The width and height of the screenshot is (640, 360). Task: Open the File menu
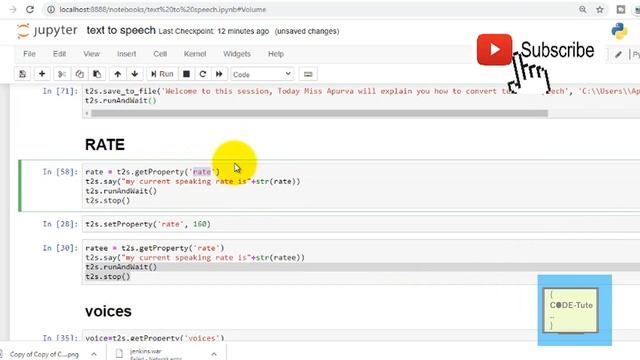click(x=29, y=54)
